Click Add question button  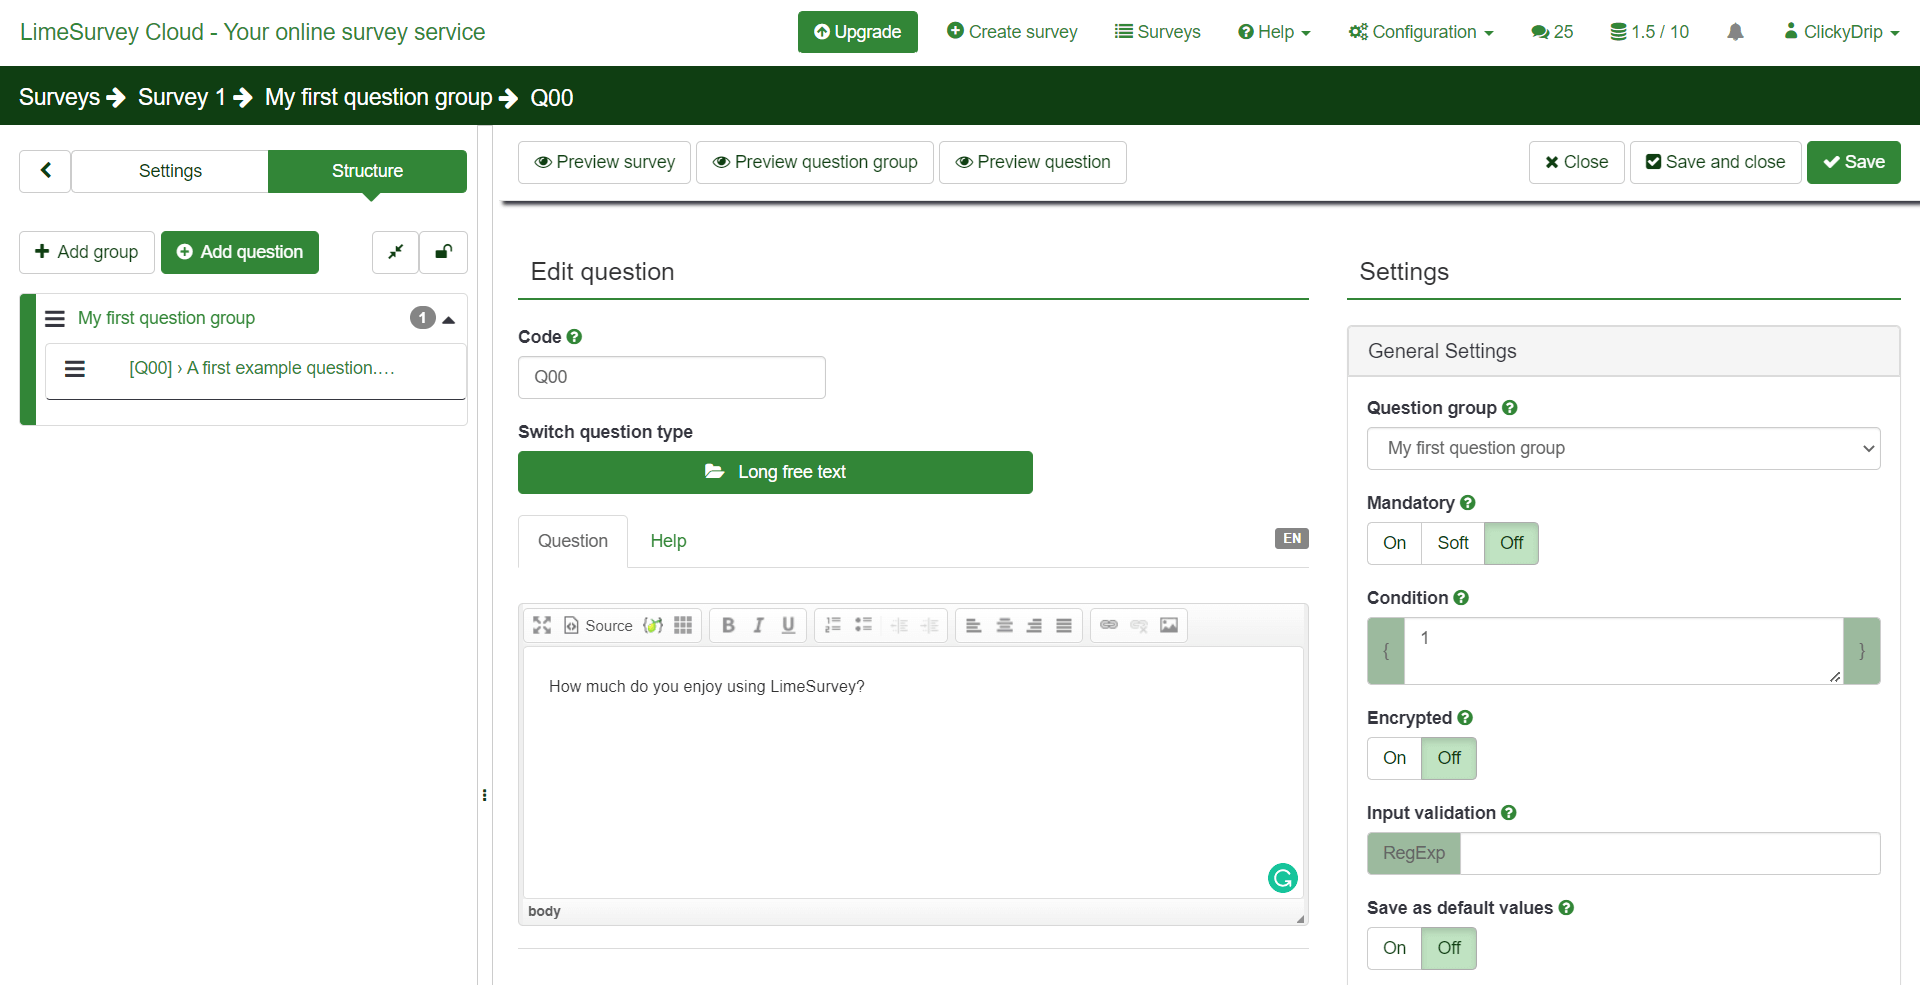pos(240,252)
